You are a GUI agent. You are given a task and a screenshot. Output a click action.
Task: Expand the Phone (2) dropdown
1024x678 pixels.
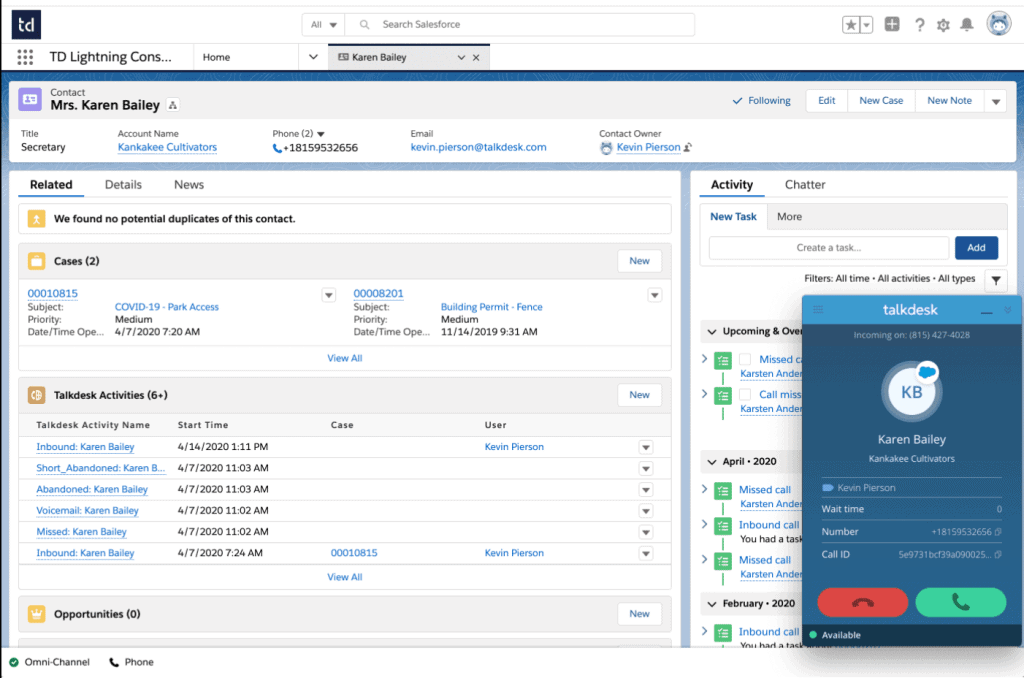click(x=321, y=134)
